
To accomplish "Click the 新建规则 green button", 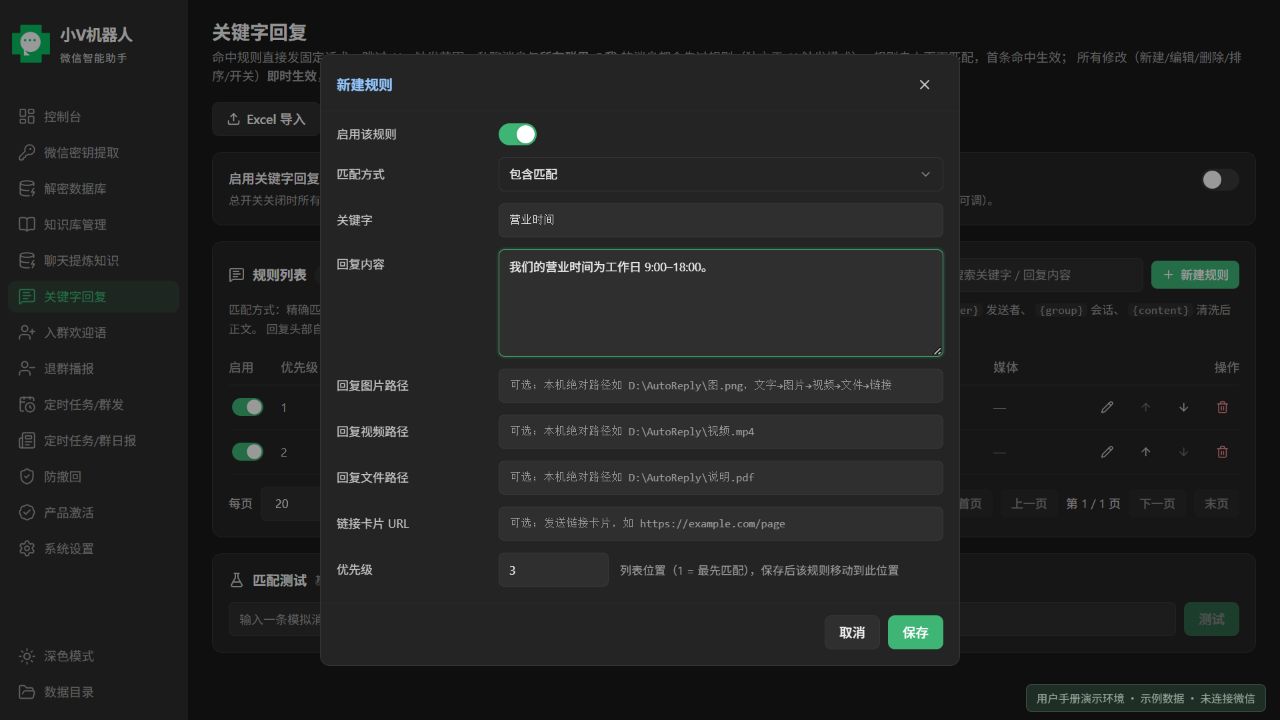I will pos(1195,275).
